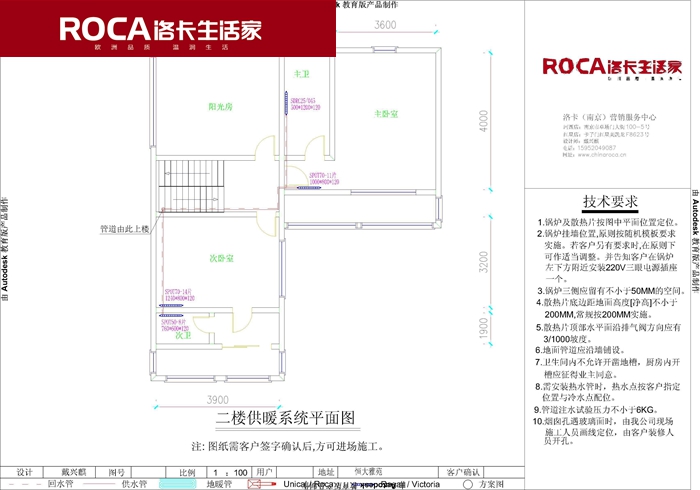Click the 3600 dimension at the top

coord(385,26)
